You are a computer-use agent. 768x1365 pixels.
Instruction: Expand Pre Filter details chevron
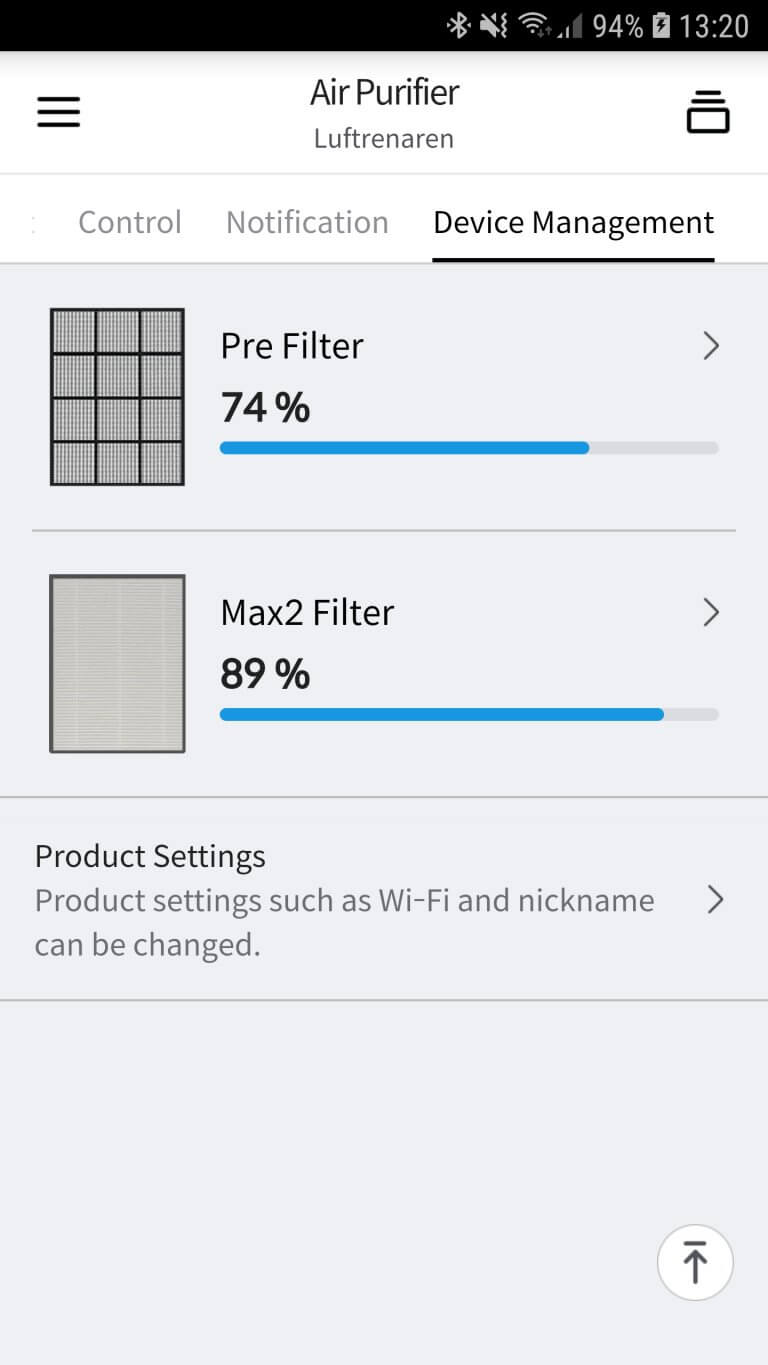click(711, 346)
